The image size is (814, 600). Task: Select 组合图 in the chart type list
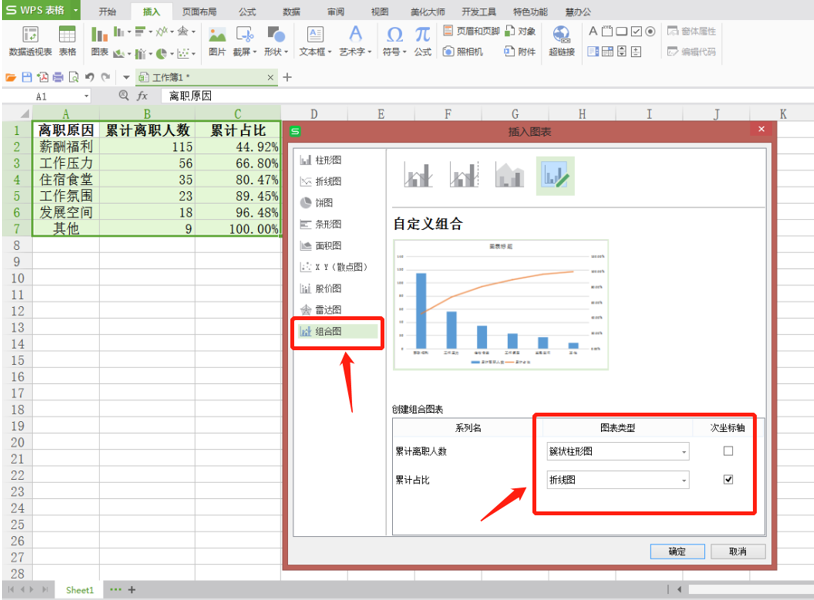(338, 331)
